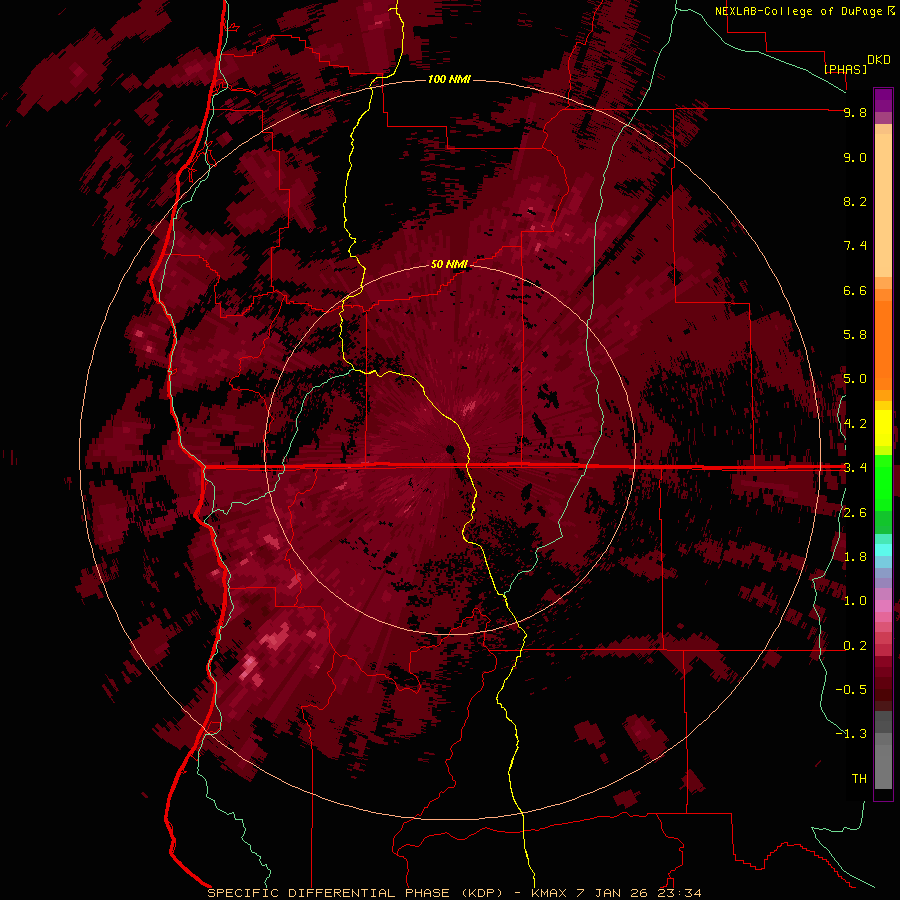
Task: Click the cyan band of the color bar
Action: (883, 549)
